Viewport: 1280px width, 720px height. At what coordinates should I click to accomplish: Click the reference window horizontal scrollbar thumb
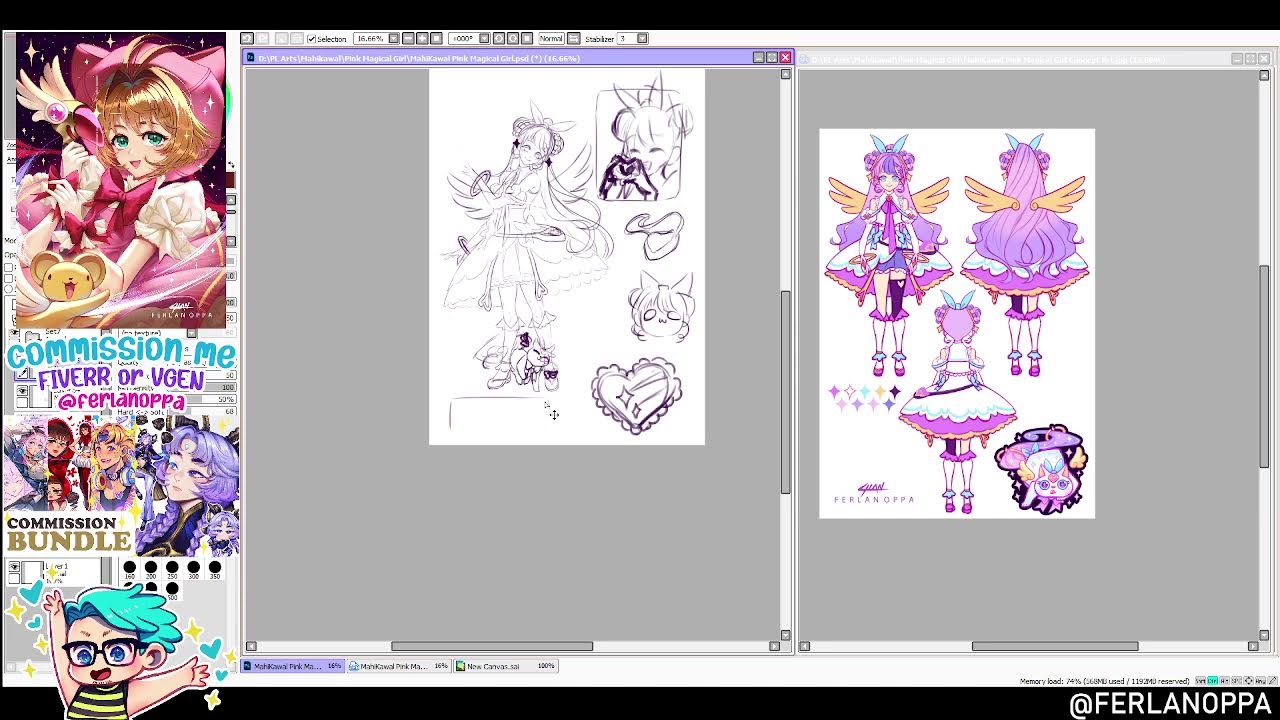1055,646
